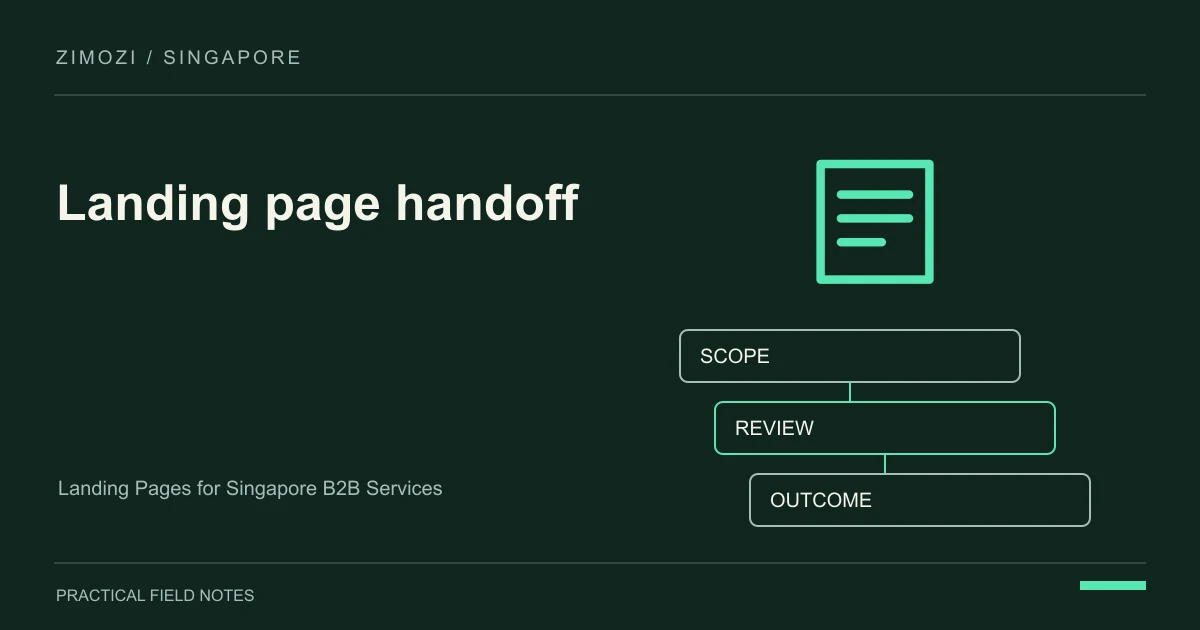Screen dimensions: 1200x630
Task: Select the REVIEW box
Action: click(885, 428)
